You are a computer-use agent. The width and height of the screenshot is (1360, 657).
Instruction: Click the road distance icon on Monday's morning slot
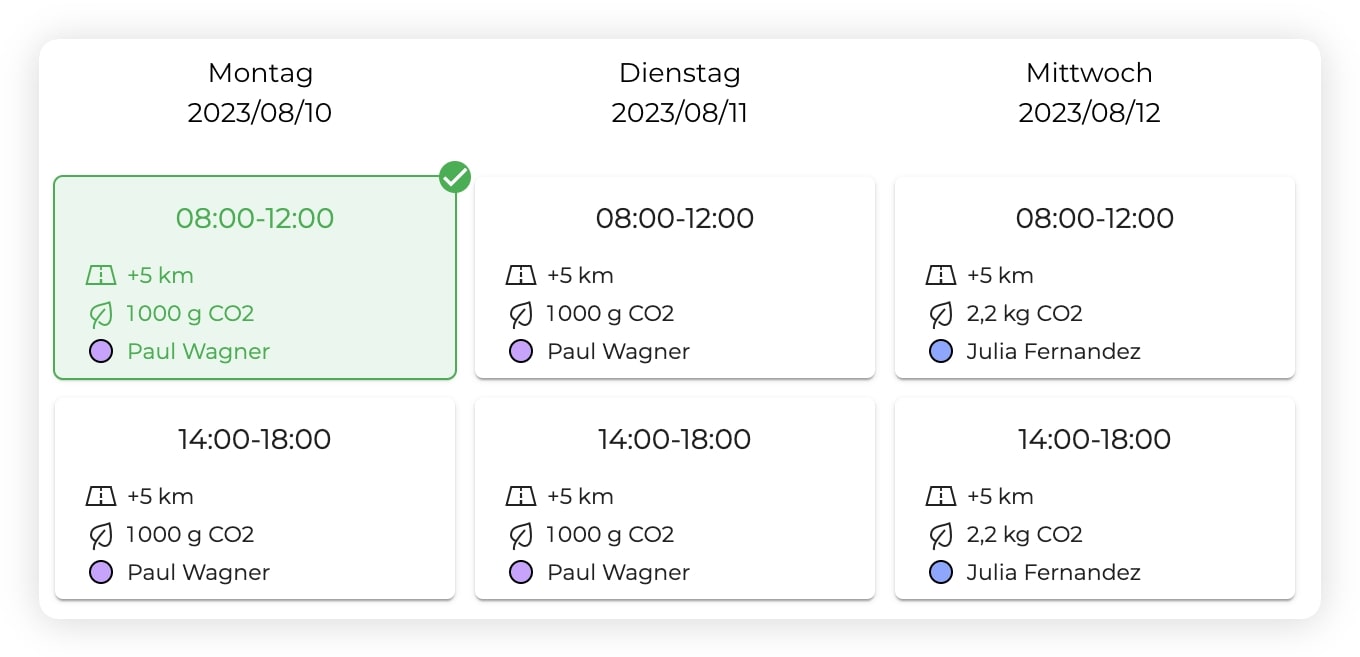point(101,275)
